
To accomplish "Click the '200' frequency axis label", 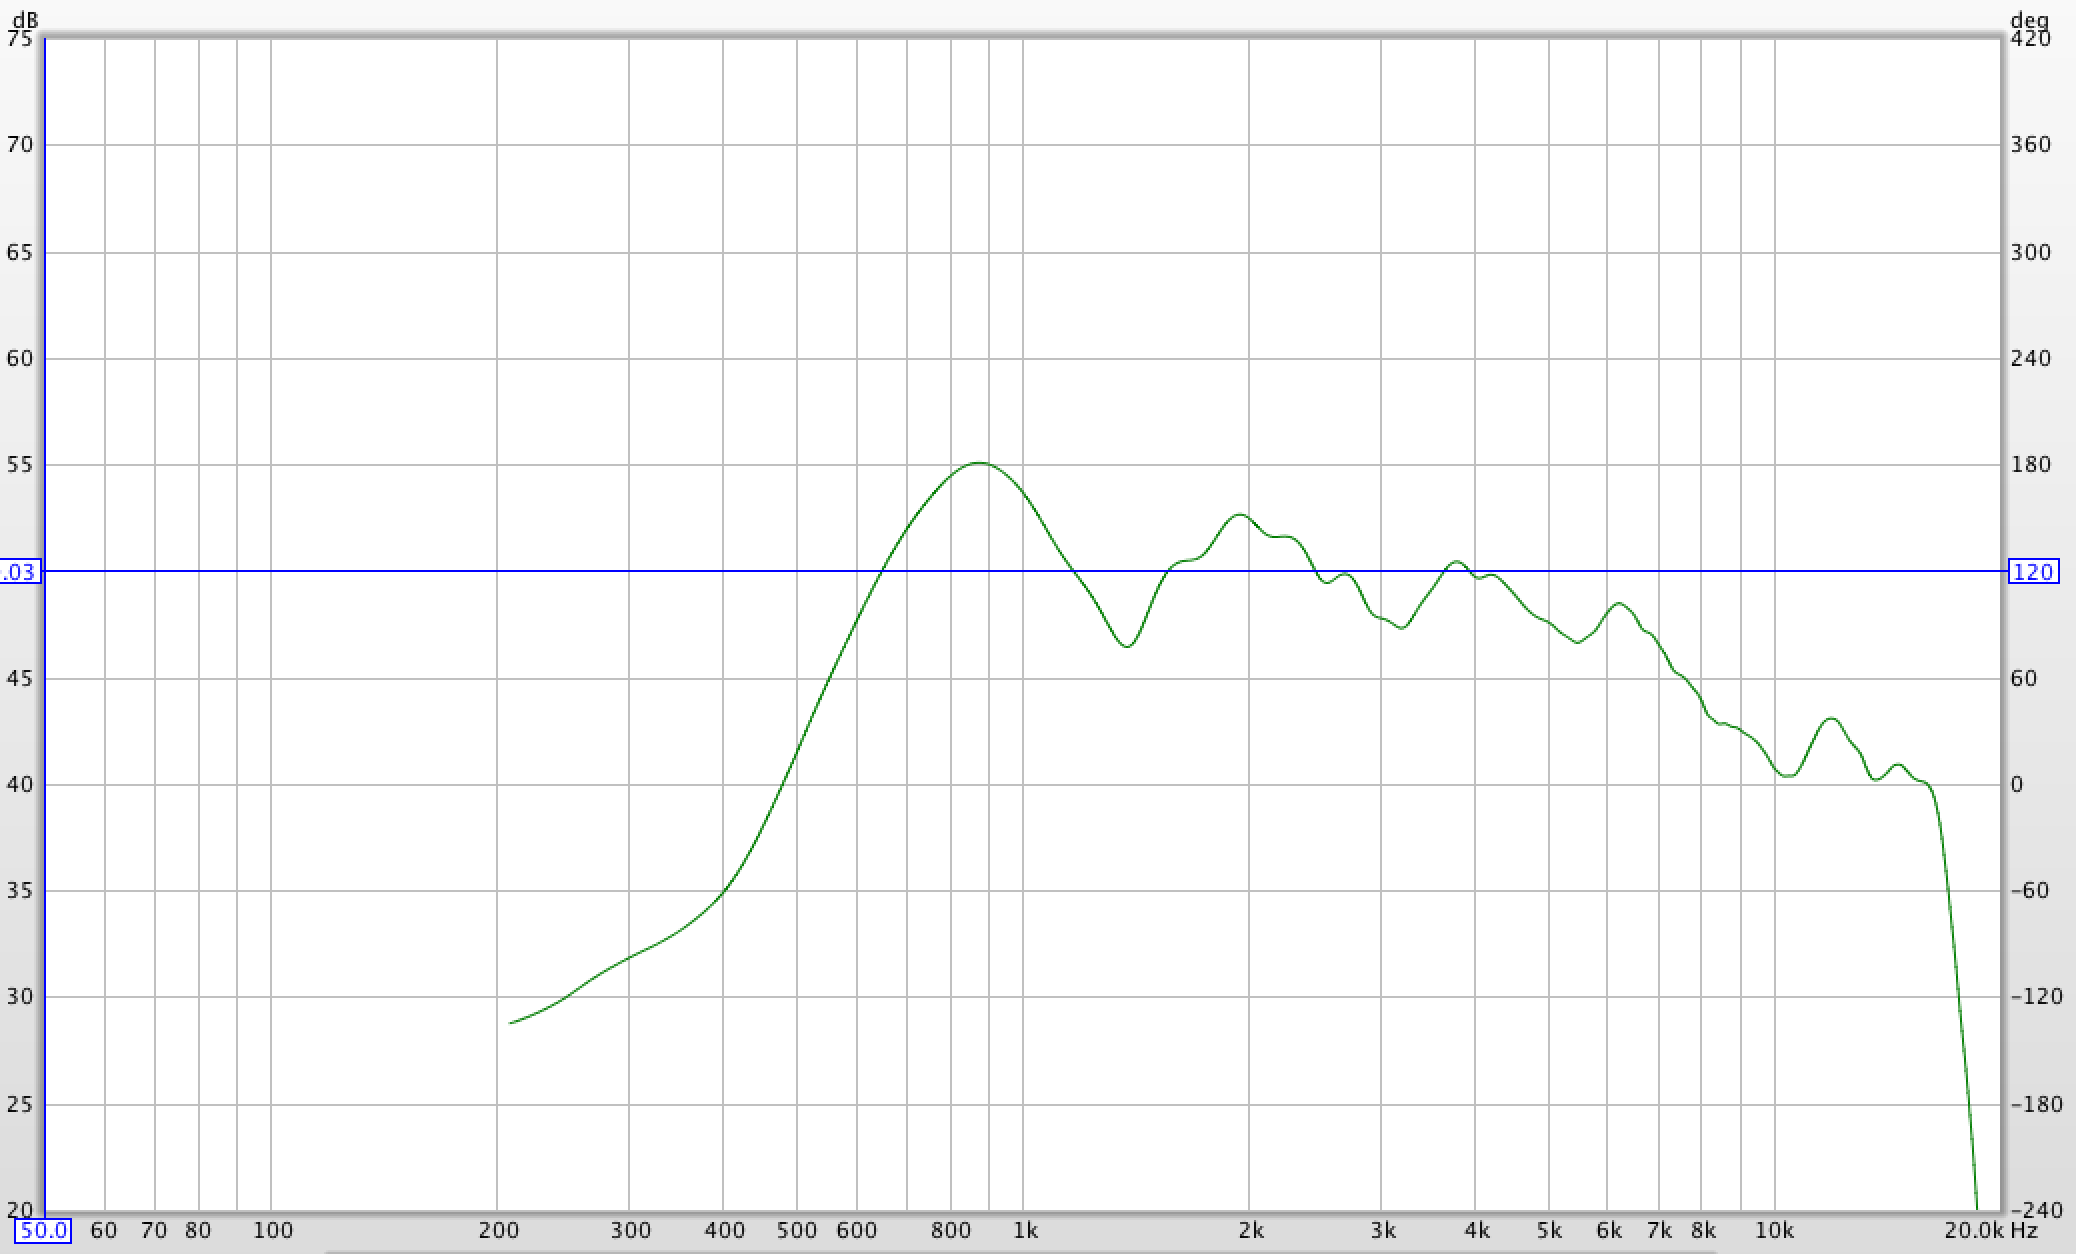I will coord(498,1230).
